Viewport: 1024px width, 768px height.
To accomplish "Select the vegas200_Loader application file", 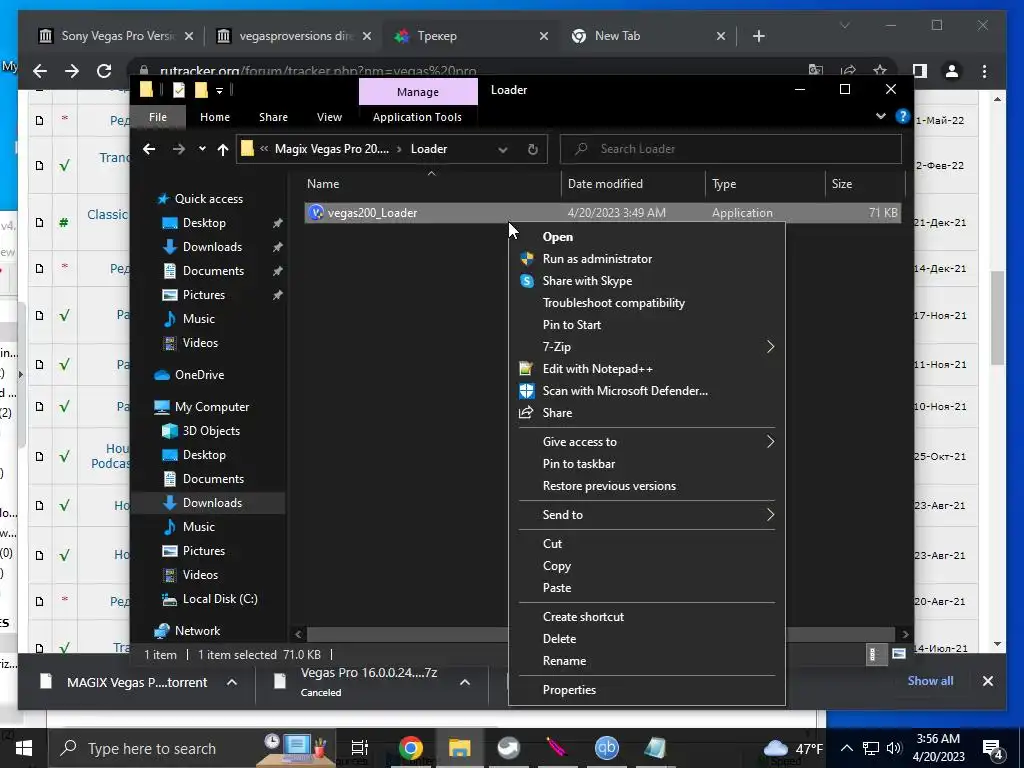I will pos(602,213).
